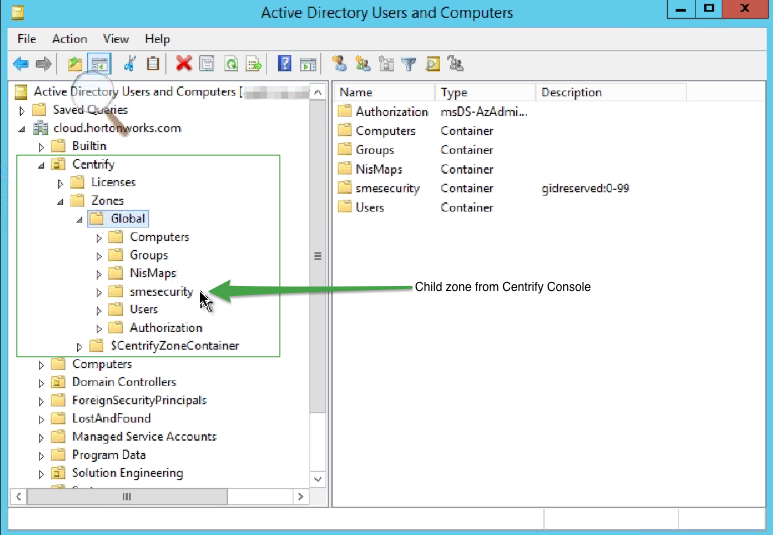Select Solution Engineering in the tree
Screen dimensions: 773x535
tap(127, 473)
